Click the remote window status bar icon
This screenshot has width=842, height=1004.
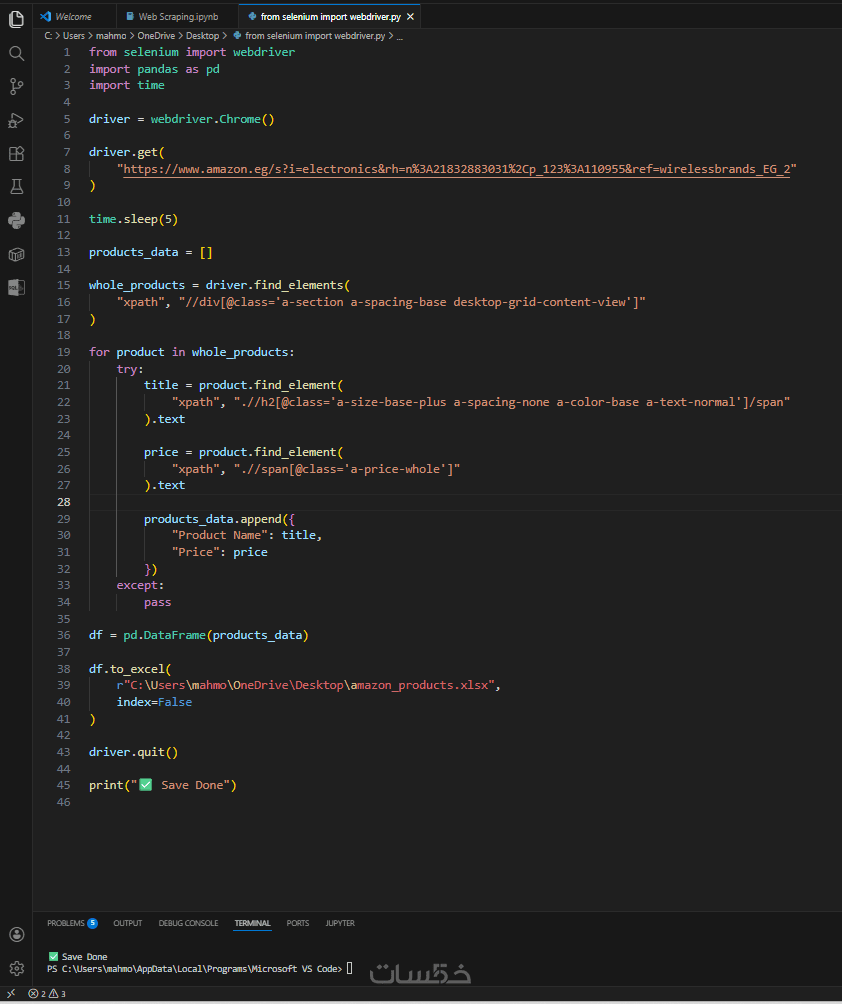[x=11, y=994]
